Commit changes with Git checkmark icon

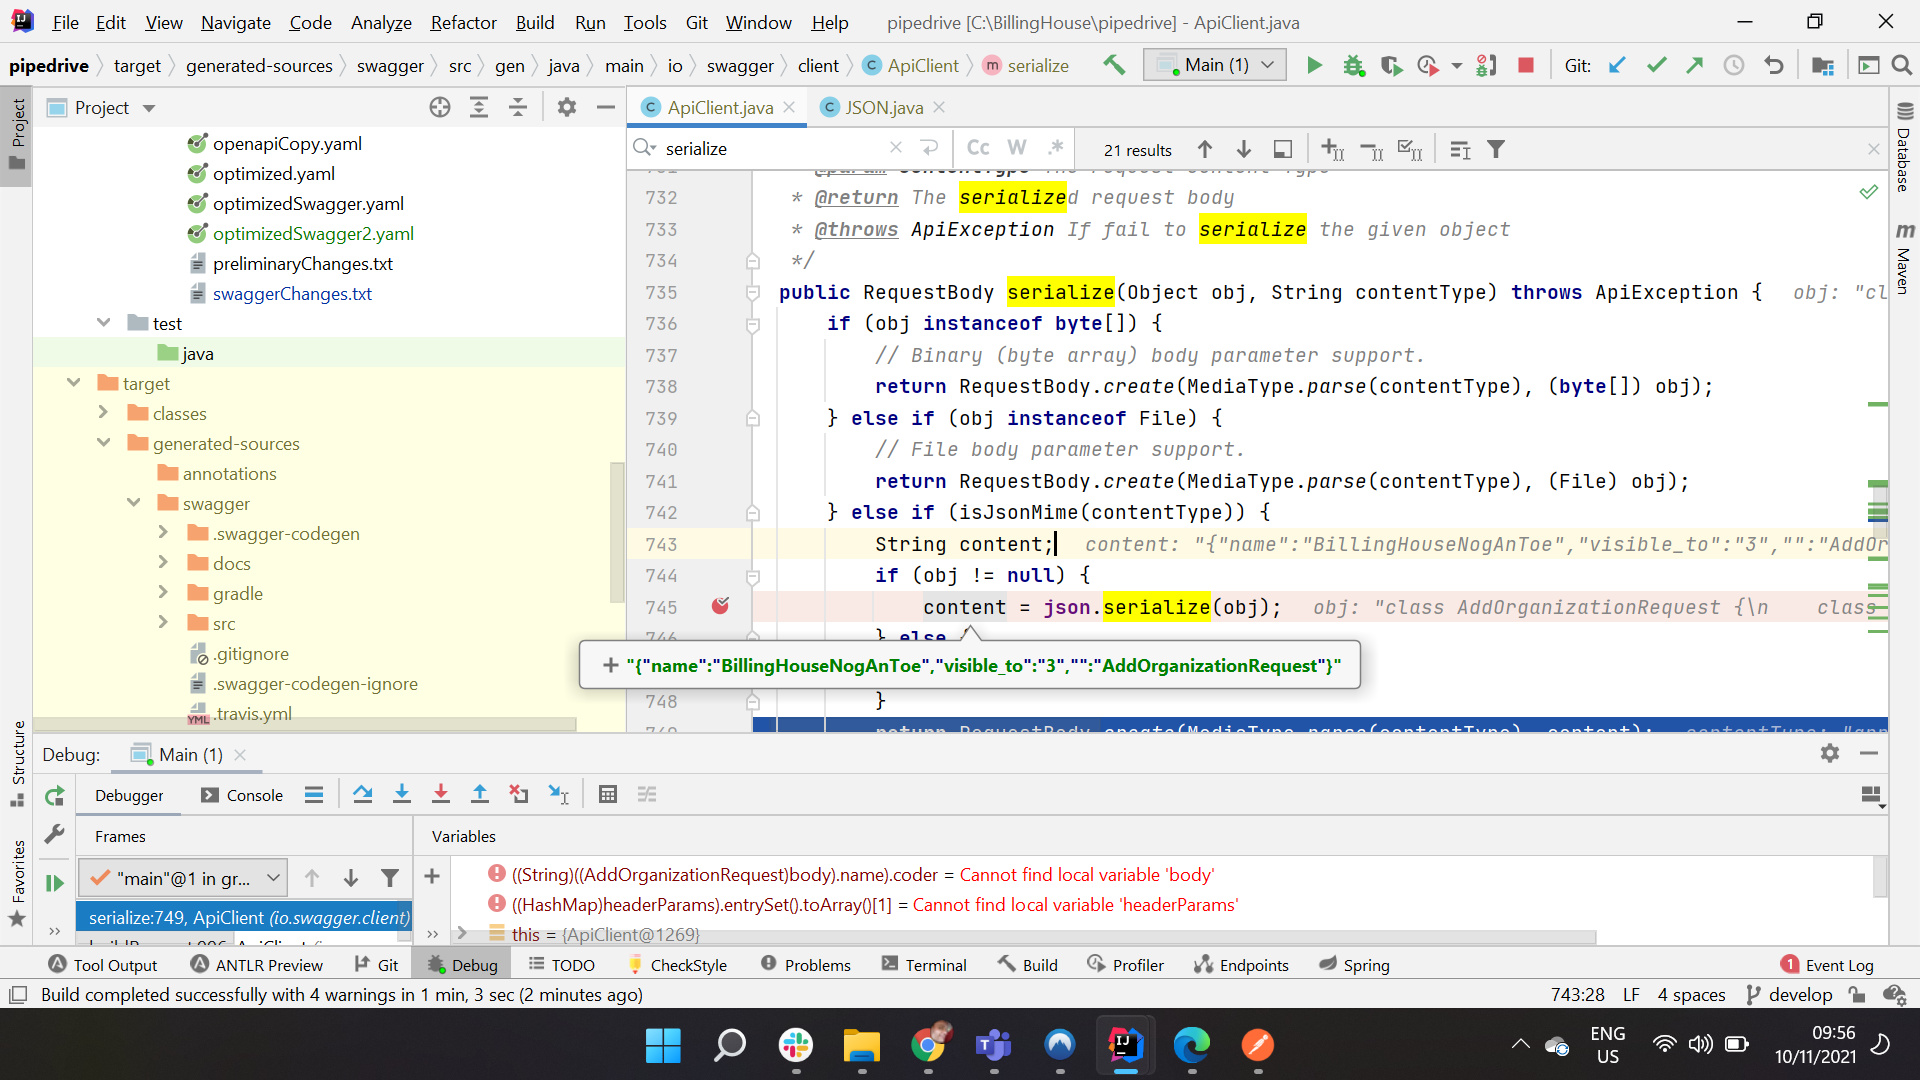(1656, 66)
